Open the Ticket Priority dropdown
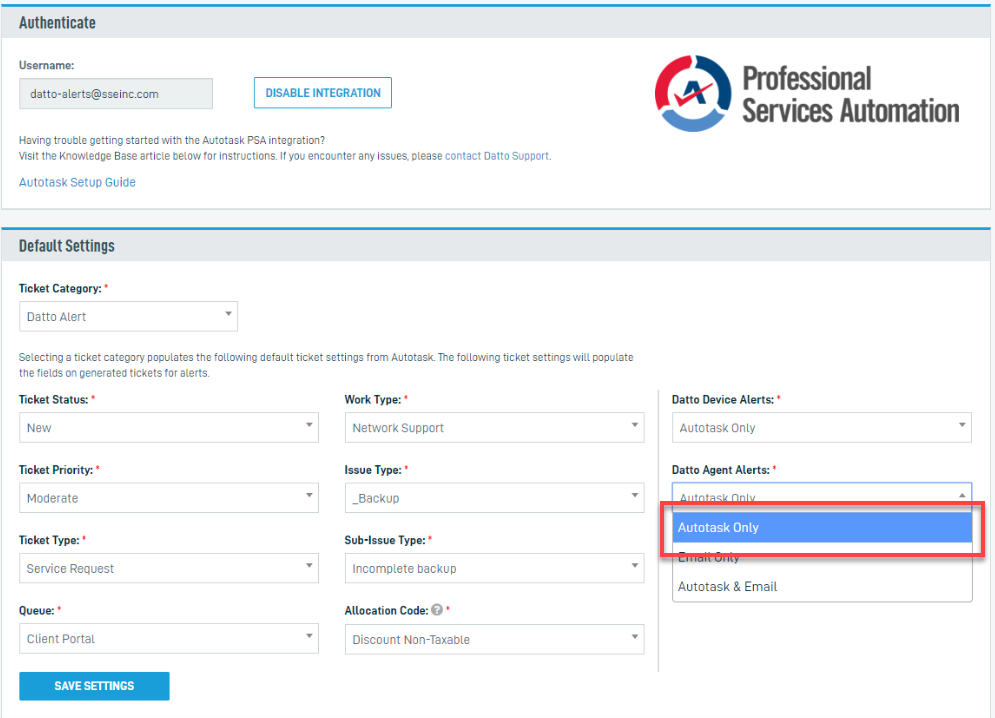 [x=169, y=498]
